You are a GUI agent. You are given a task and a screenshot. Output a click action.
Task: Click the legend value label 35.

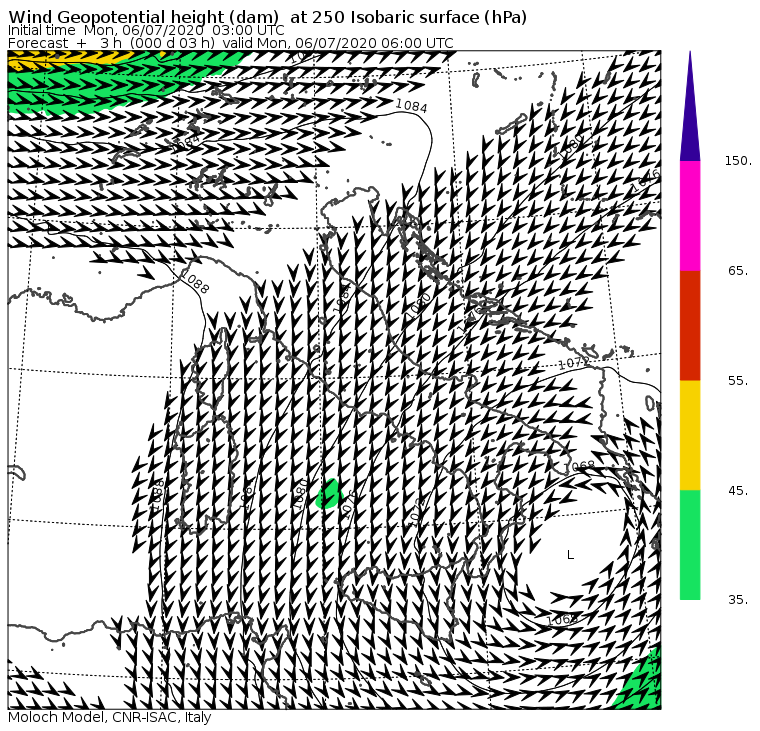[739, 600]
